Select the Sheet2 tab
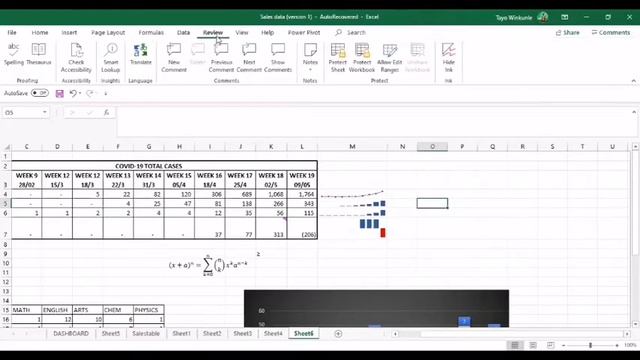The width and height of the screenshot is (640, 360). [x=212, y=333]
